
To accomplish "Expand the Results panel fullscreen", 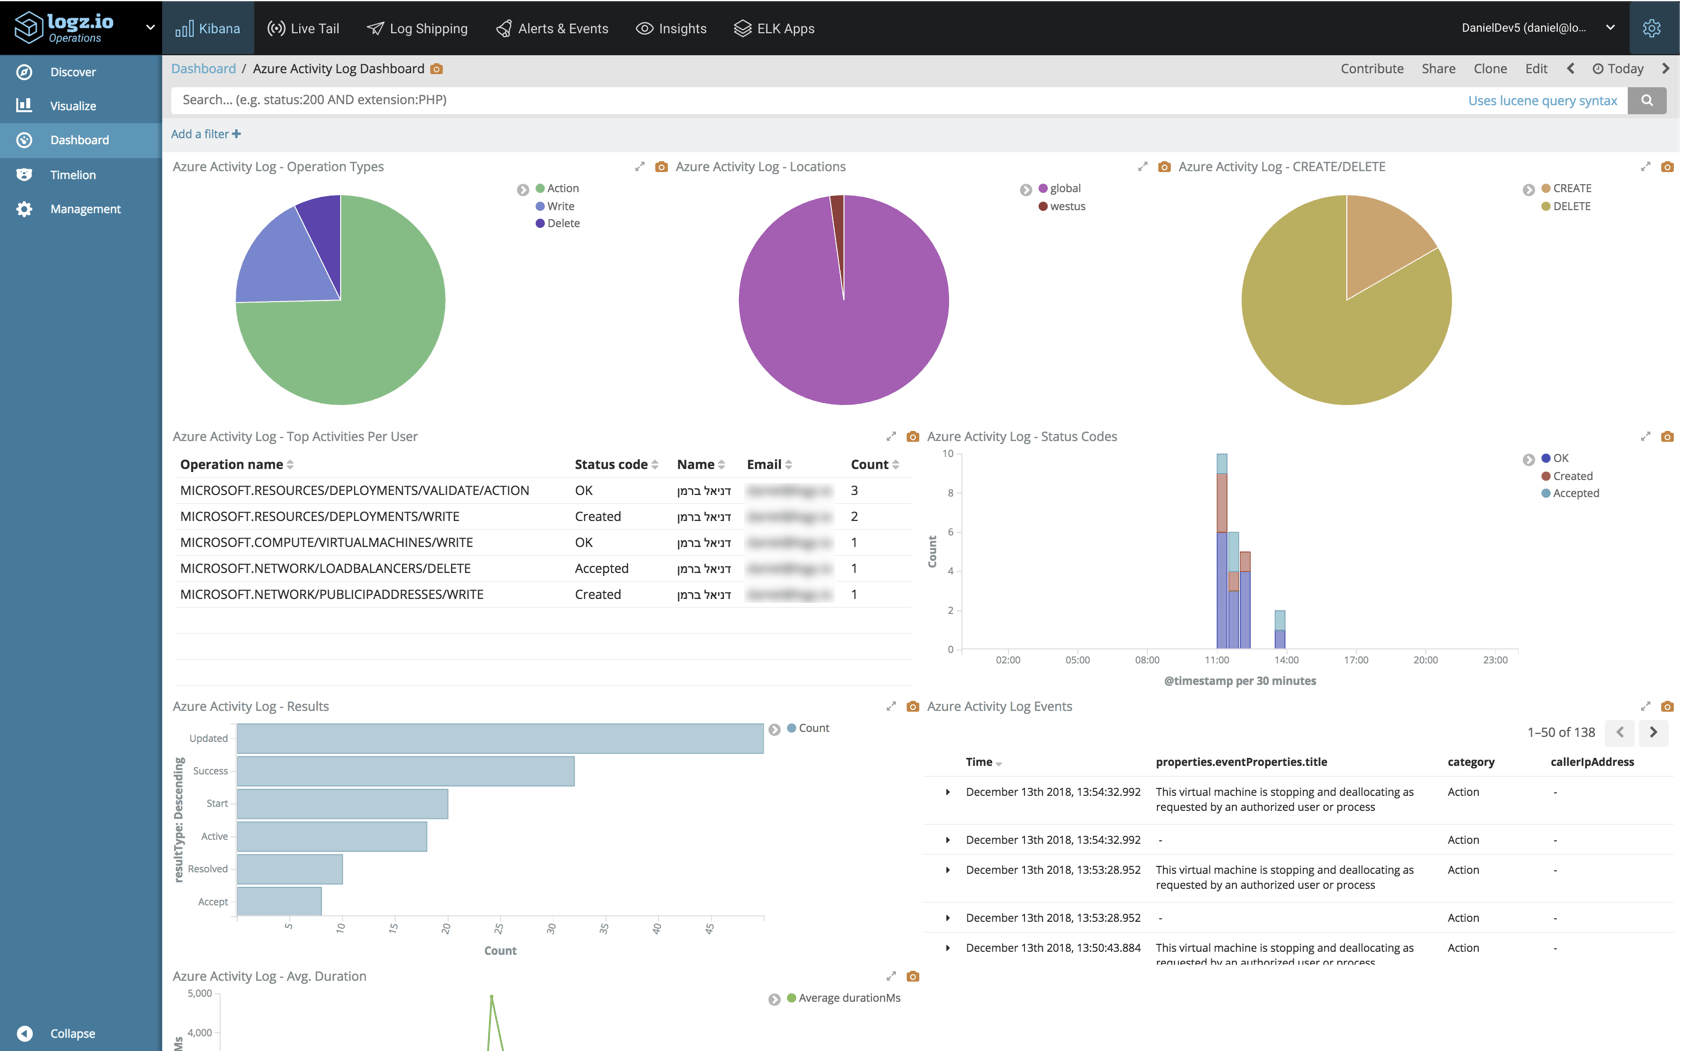I will coord(891,707).
